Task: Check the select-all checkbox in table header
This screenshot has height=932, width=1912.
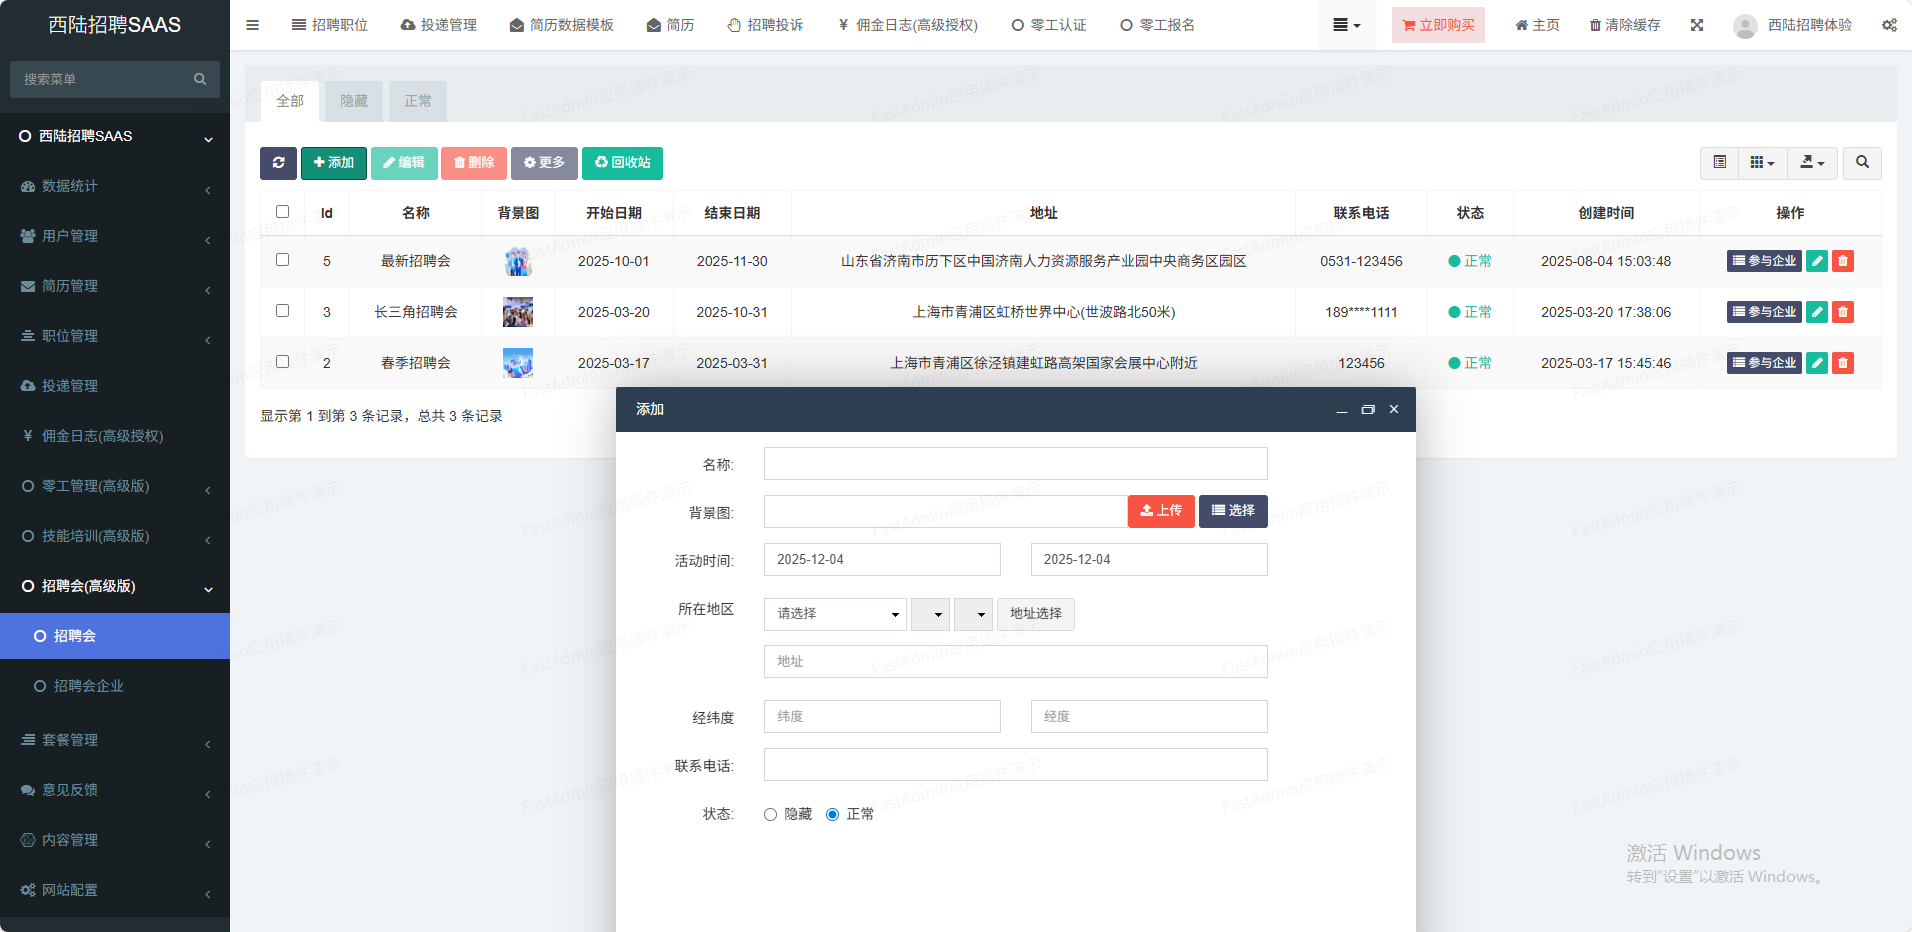Action: [282, 212]
